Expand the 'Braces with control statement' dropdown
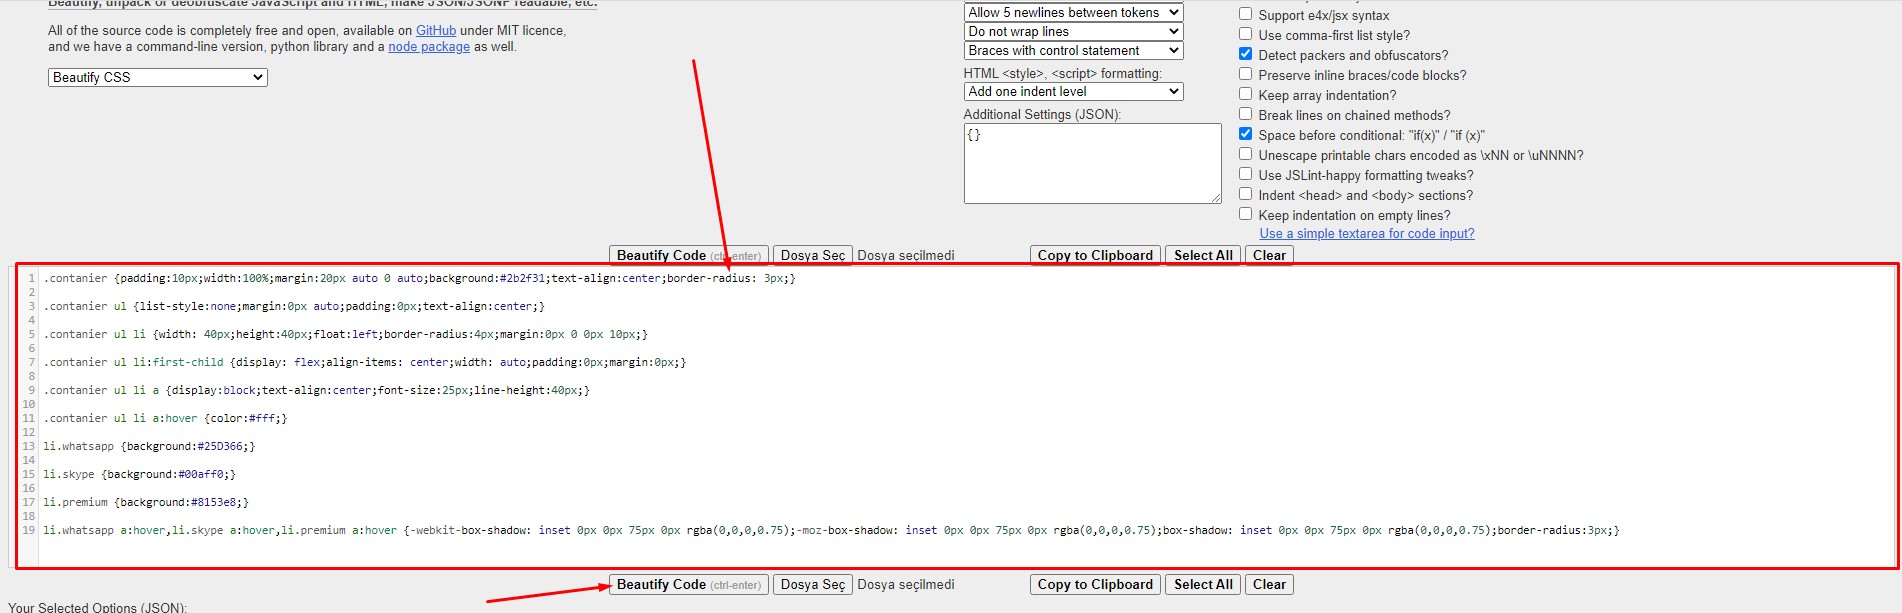This screenshot has width=1902, height=613. [1072, 50]
